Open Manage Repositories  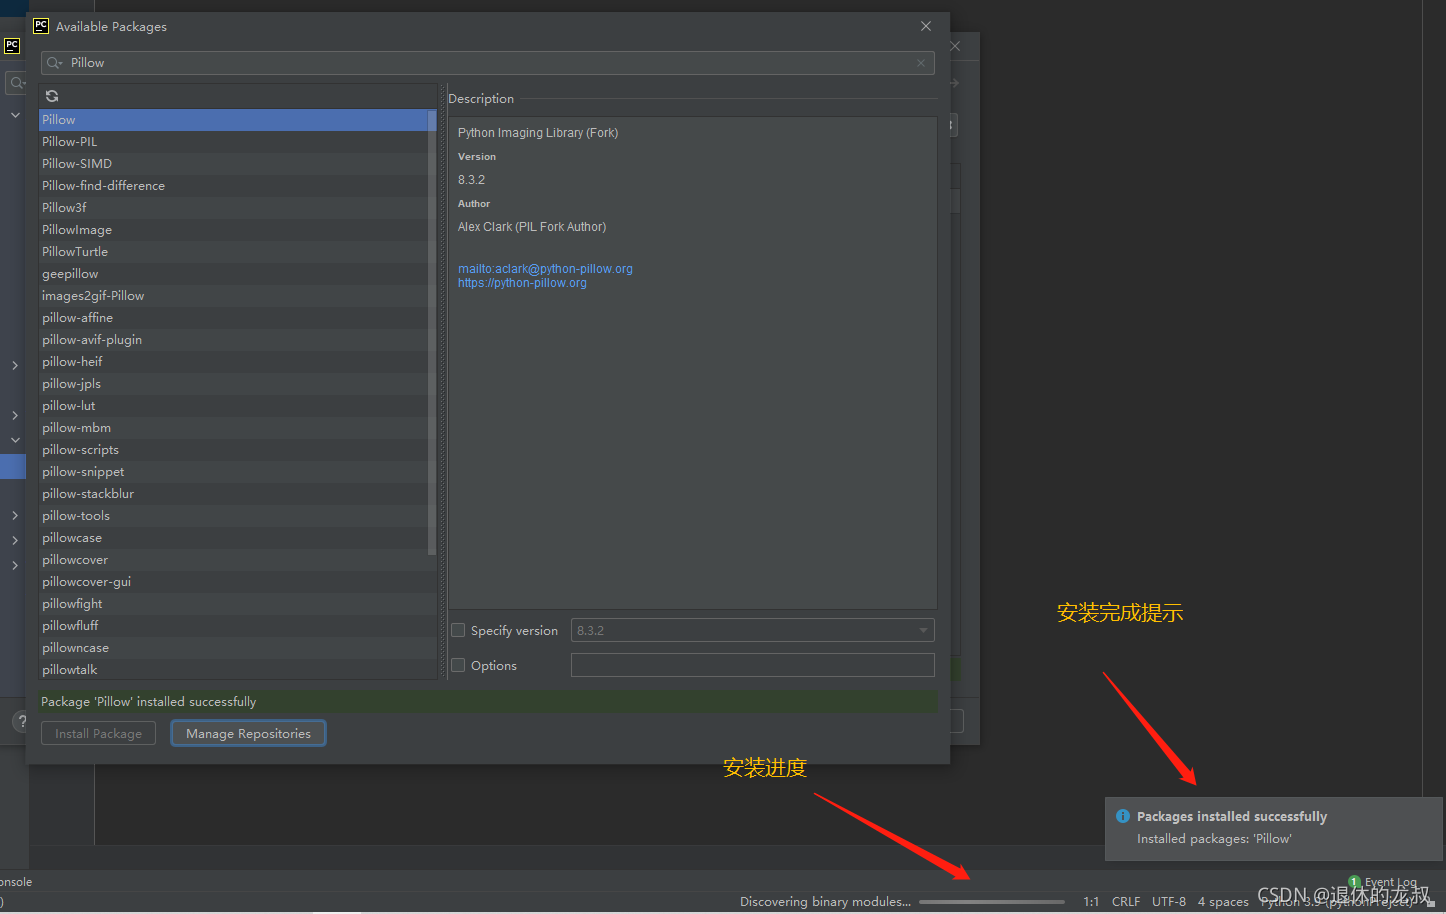coord(248,733)
